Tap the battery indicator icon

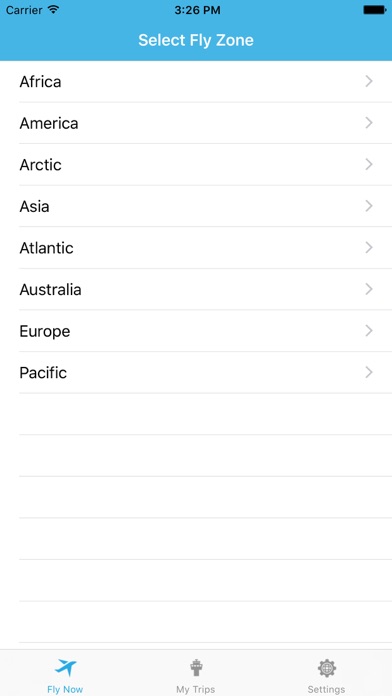tap(375, 10)
